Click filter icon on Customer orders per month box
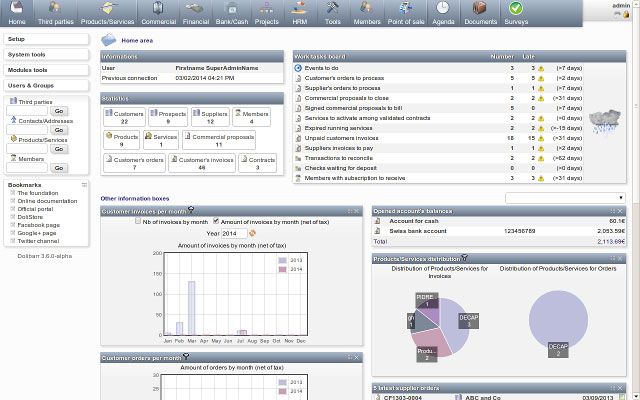 tap(186, 356)
